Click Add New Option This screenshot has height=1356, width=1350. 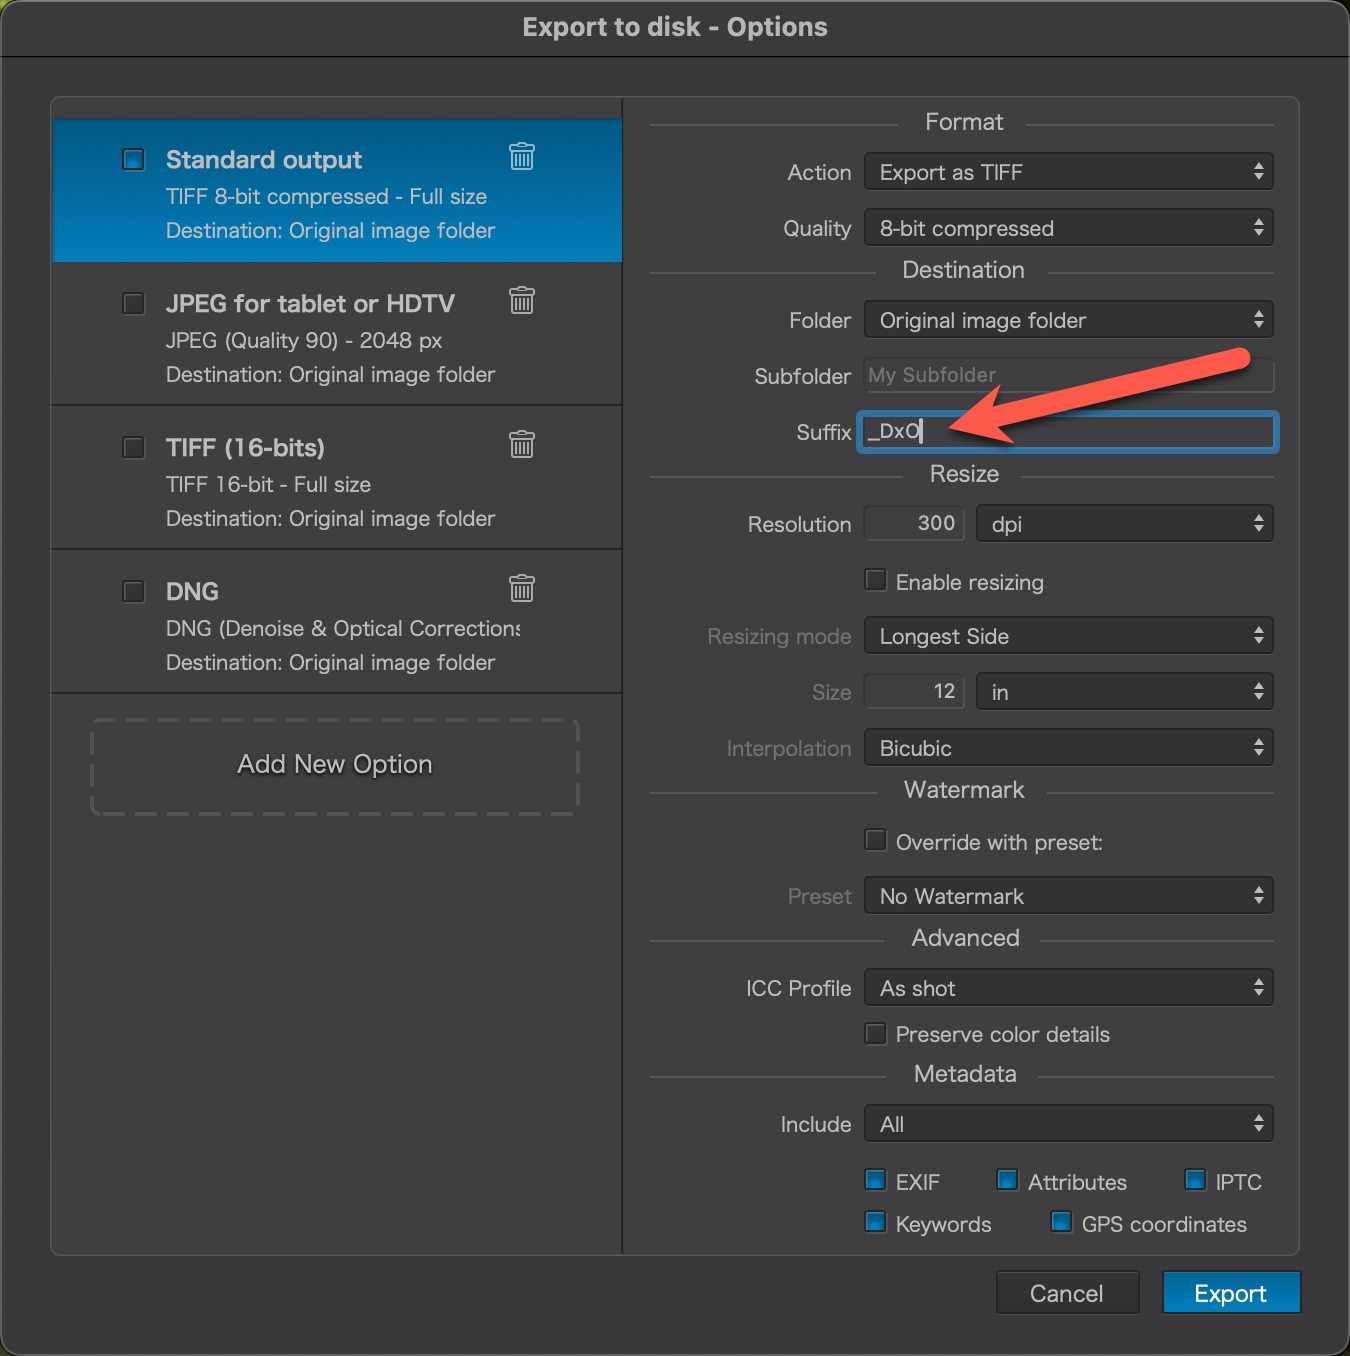point(335,765)
